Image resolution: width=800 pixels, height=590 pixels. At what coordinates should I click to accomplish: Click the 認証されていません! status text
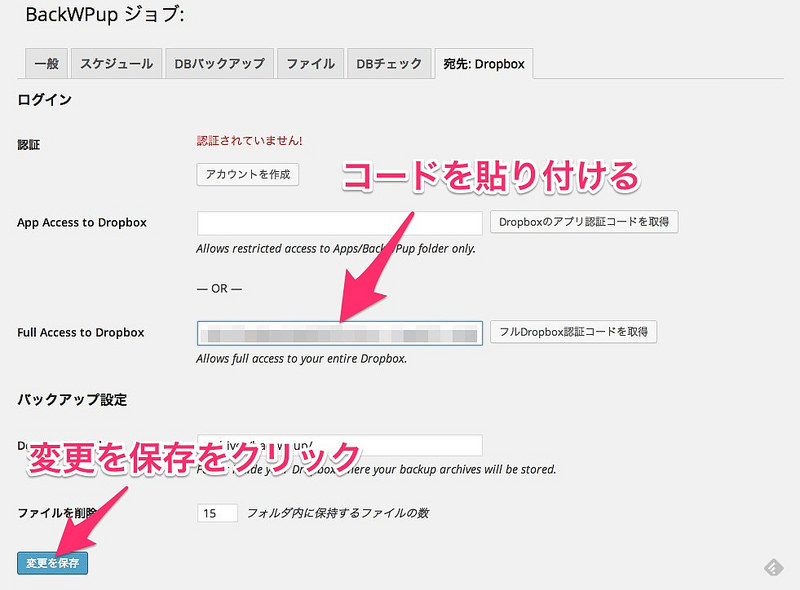click(x=249, y=141)
